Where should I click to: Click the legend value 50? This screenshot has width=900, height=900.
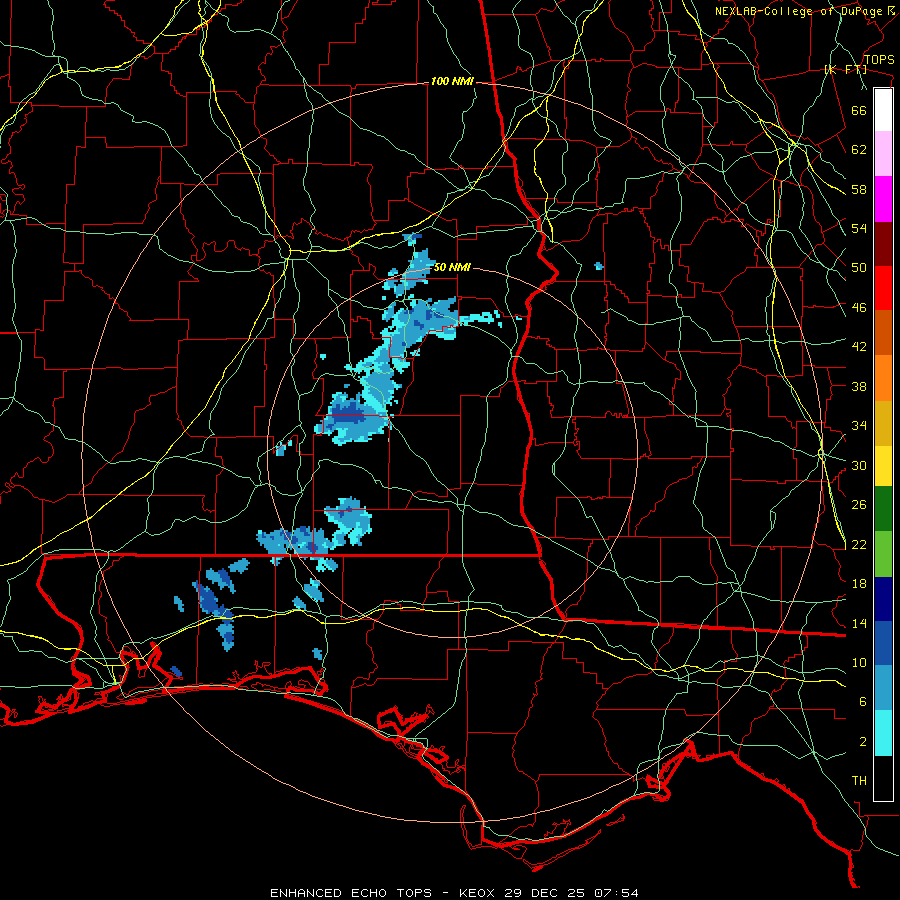click(x=859, y=267)
